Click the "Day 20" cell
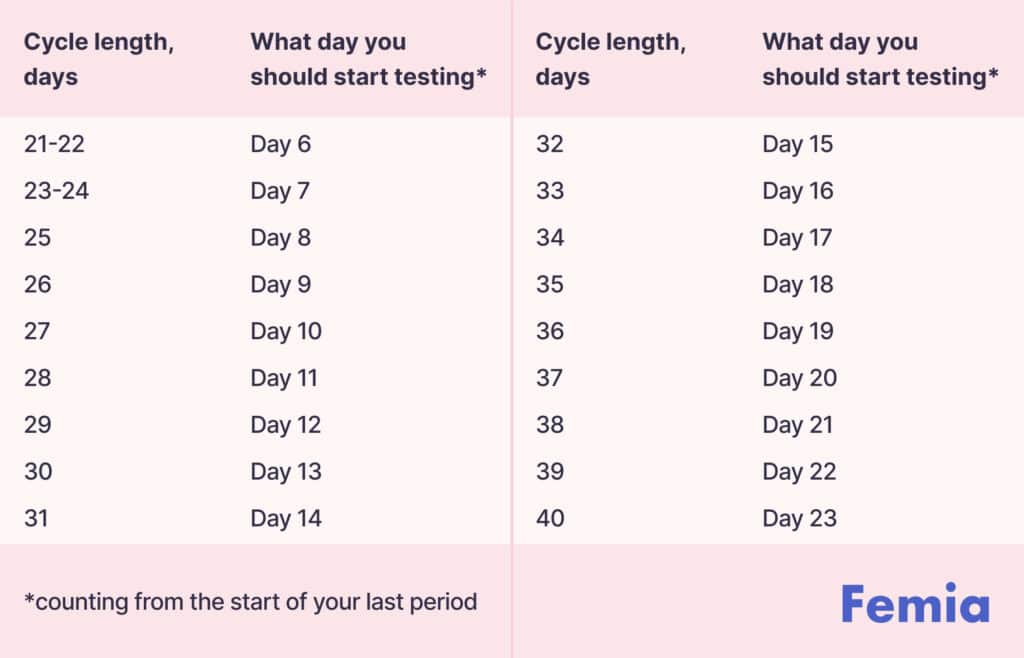Viewport: 1024px width, 658px height. pos(799,378)
